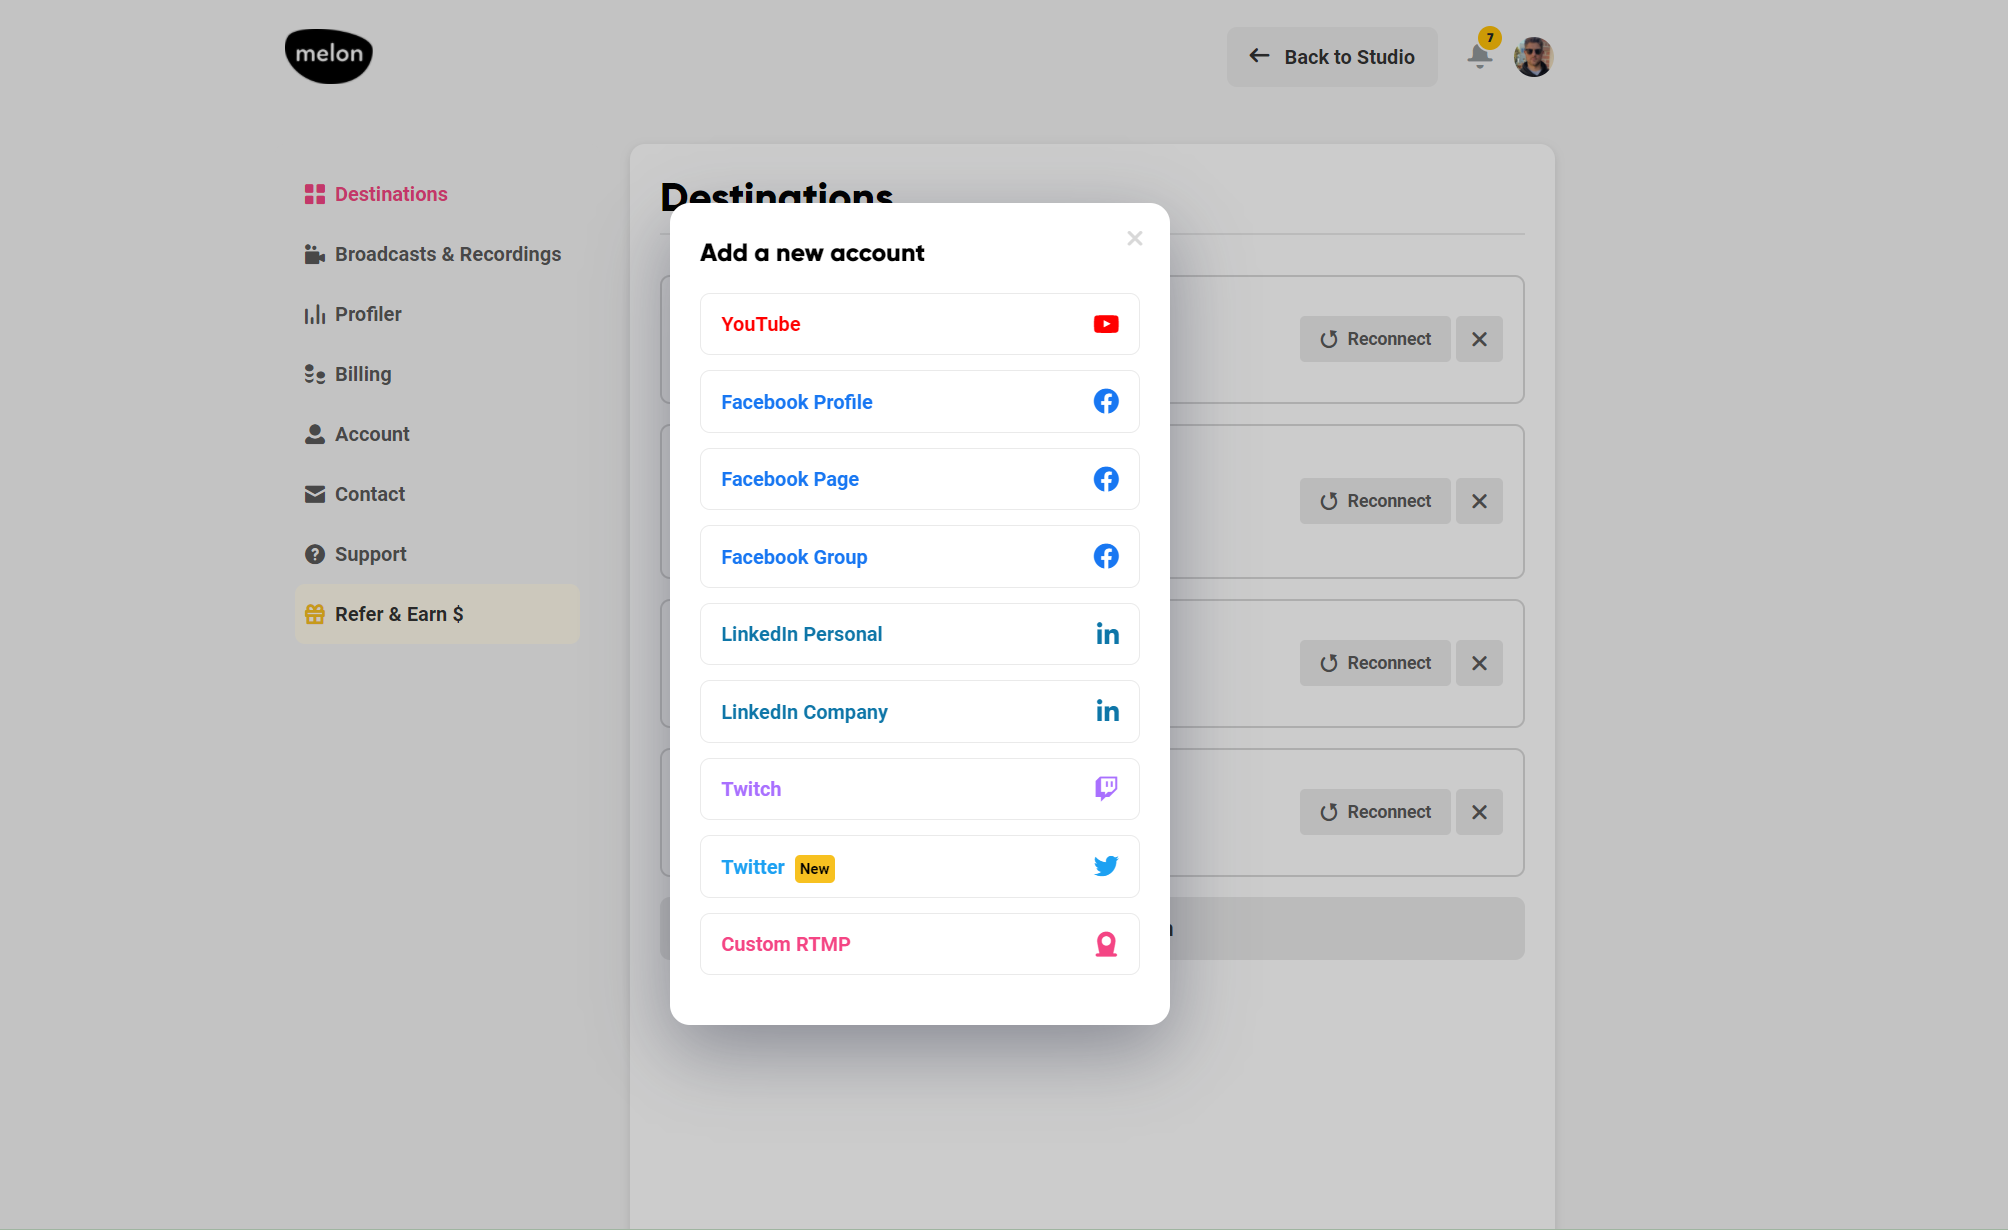Click the Account person icon
2008x1230 pixels.
[x=315, y=434]
